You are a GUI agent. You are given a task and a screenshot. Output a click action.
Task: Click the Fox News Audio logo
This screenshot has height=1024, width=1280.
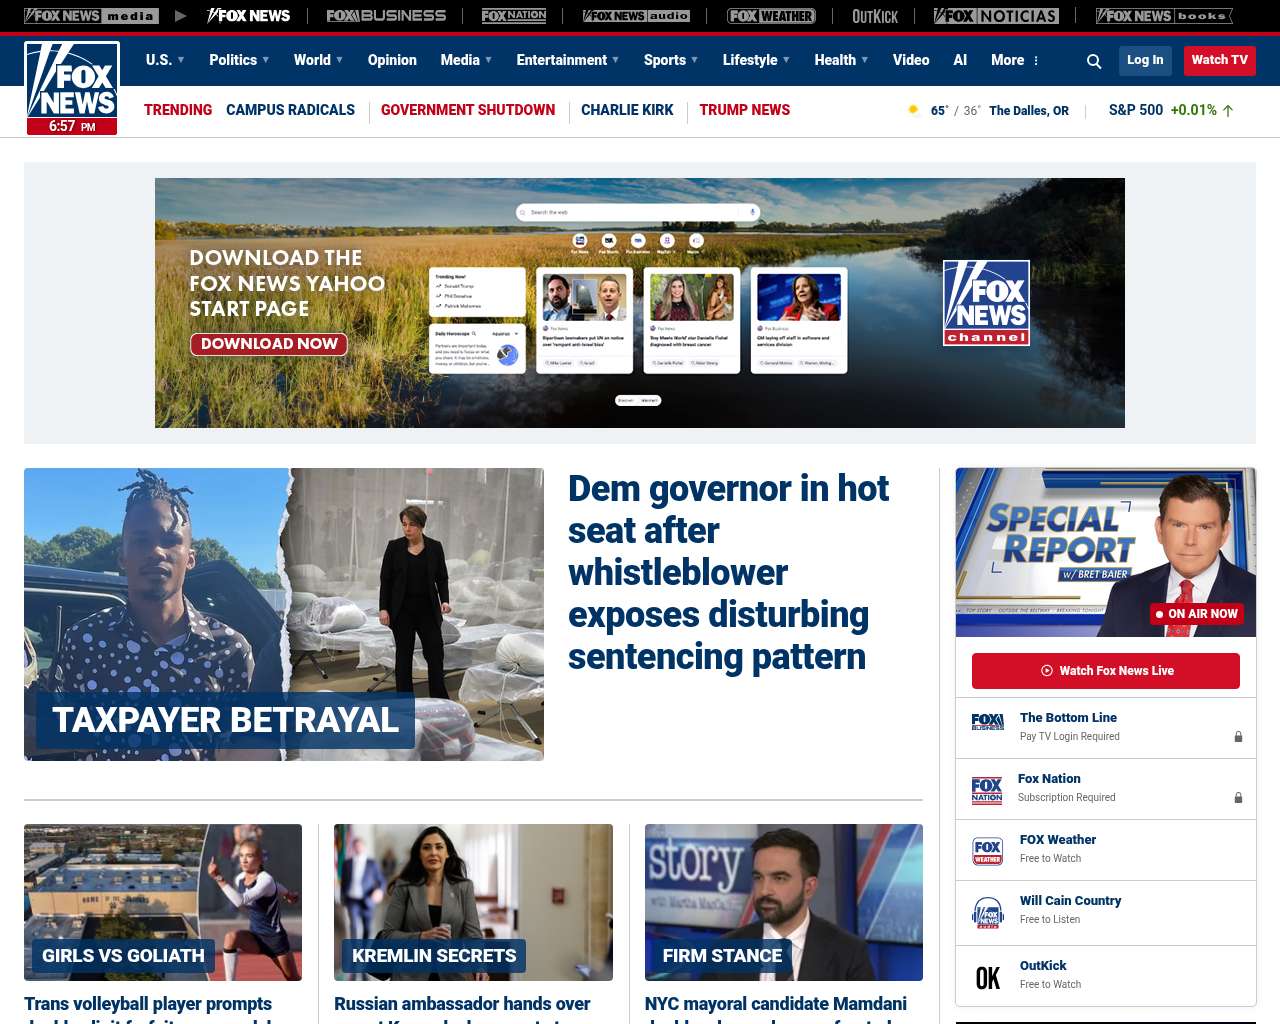pos(636,16)
